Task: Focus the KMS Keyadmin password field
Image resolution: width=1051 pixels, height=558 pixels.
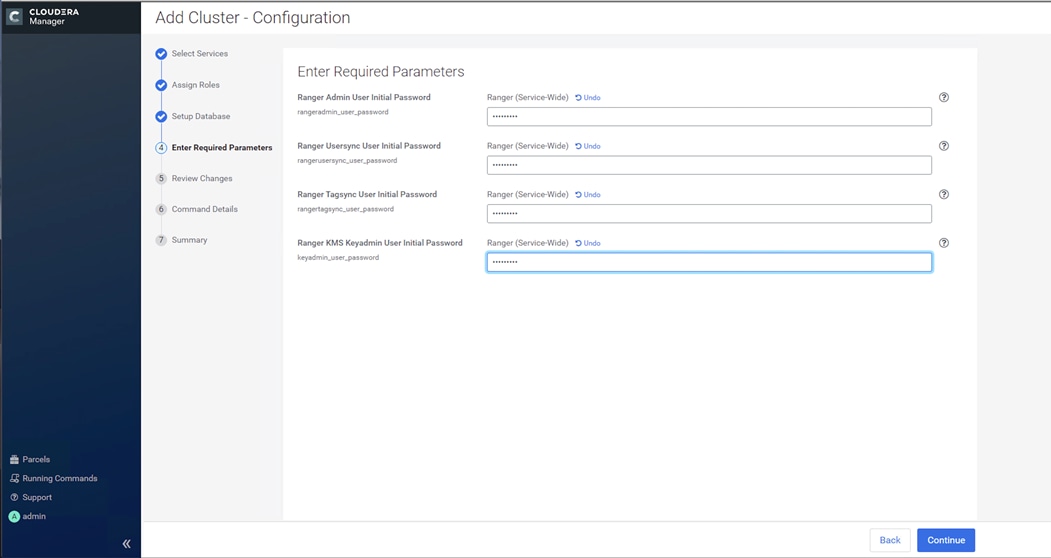Action: pyautogui.click(x=709, y=262)
